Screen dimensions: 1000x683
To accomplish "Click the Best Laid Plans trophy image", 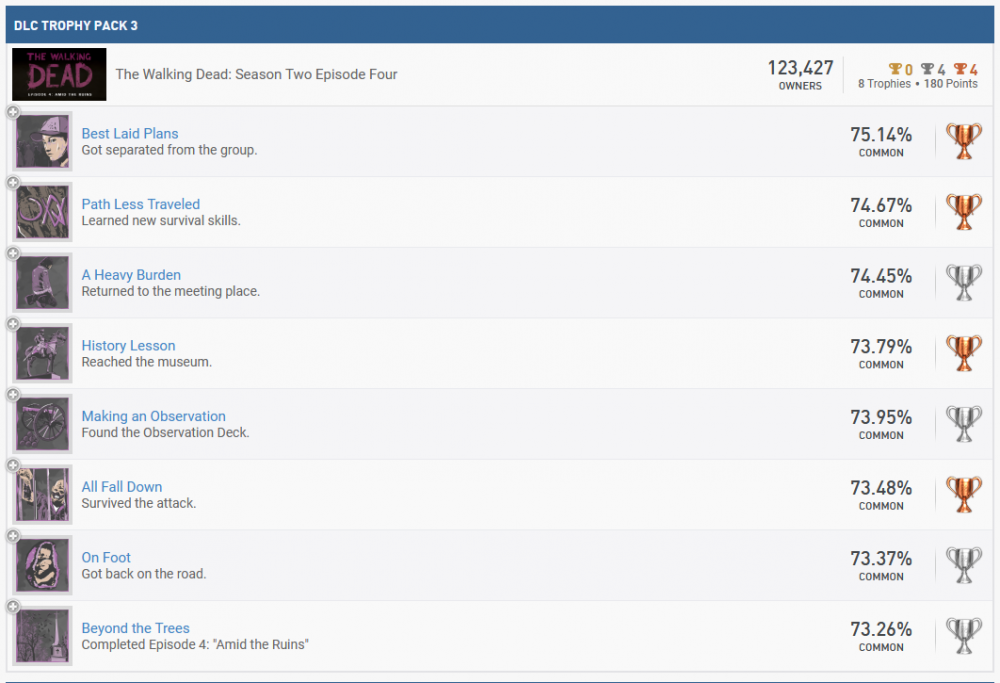I will click(44, 142).
